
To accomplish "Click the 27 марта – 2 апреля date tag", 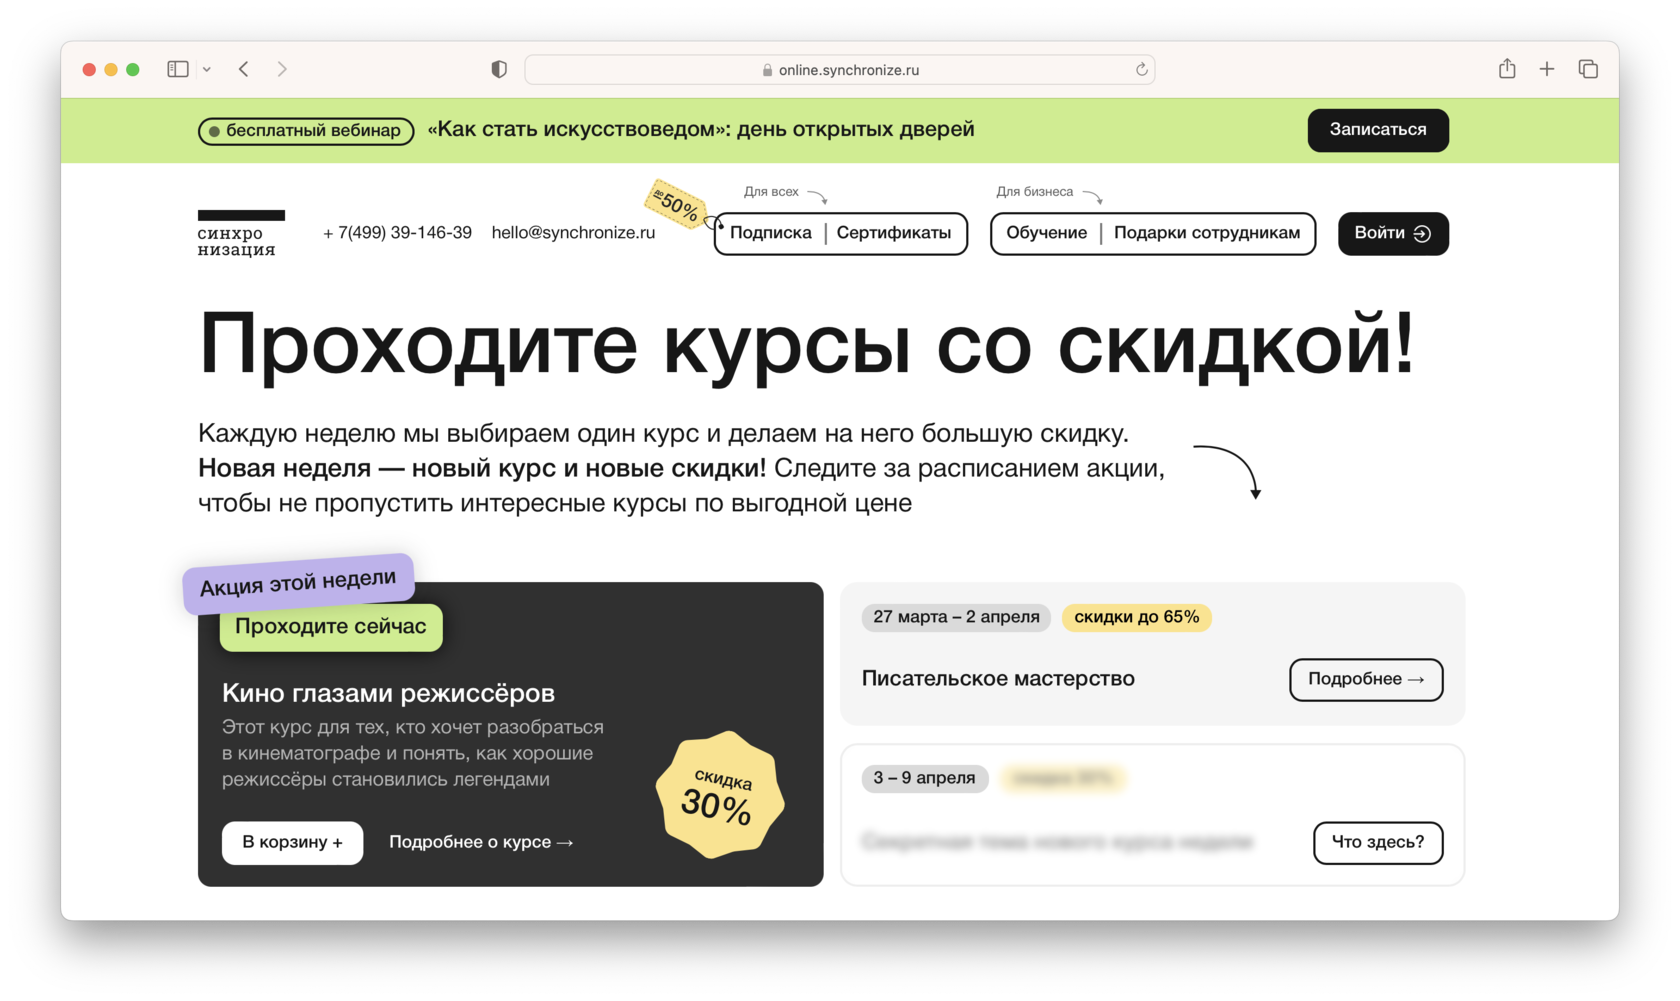I will pyautogui.click(x=956, y=617).
